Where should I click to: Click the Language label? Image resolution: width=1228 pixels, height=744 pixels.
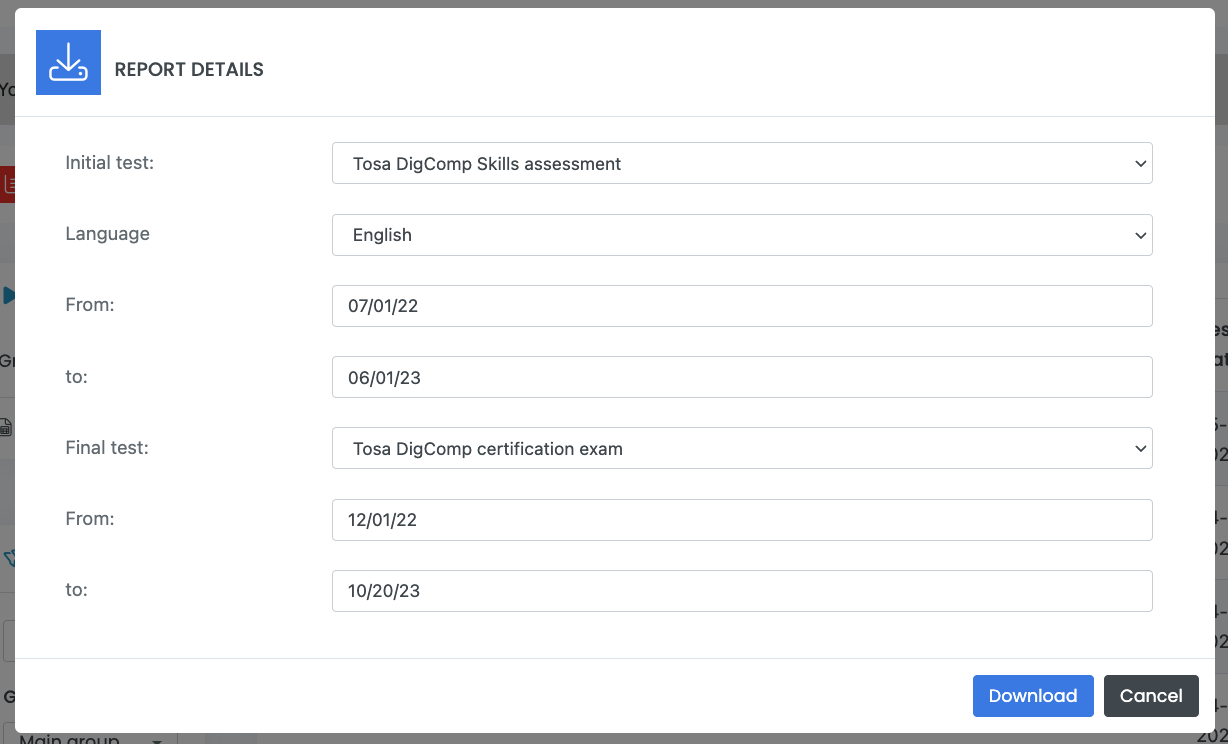click(107, 234)
